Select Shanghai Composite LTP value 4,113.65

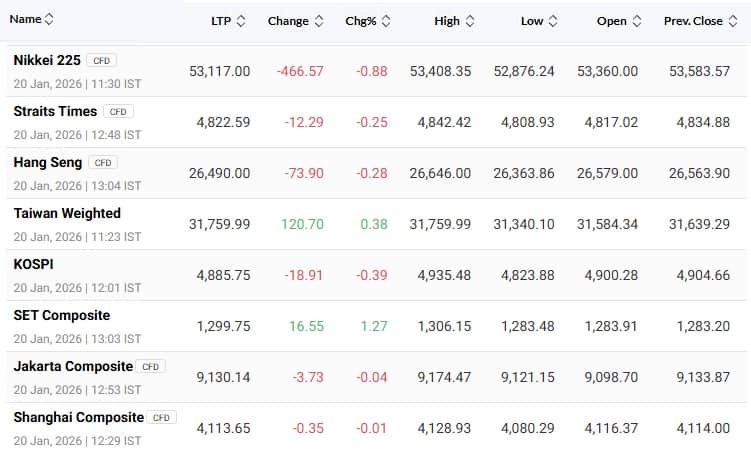pyautogui.click(x=223, y=428)
